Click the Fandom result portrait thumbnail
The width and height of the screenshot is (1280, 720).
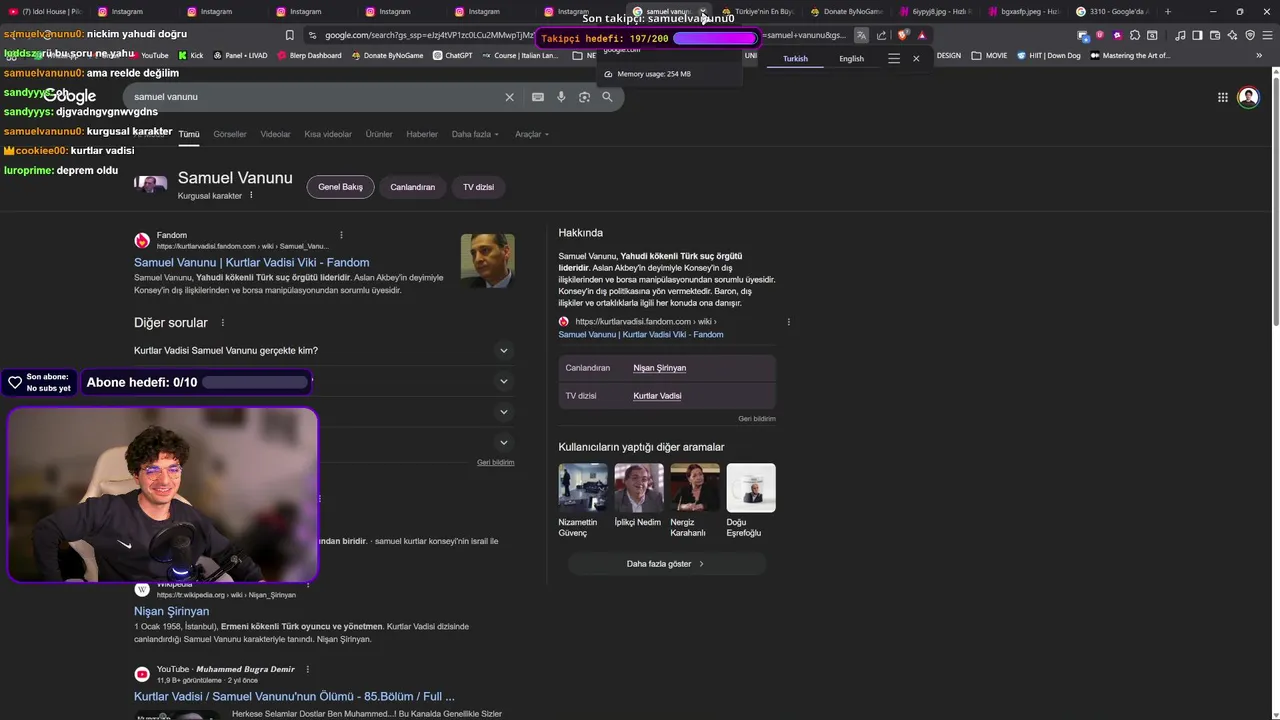point(487,261)
